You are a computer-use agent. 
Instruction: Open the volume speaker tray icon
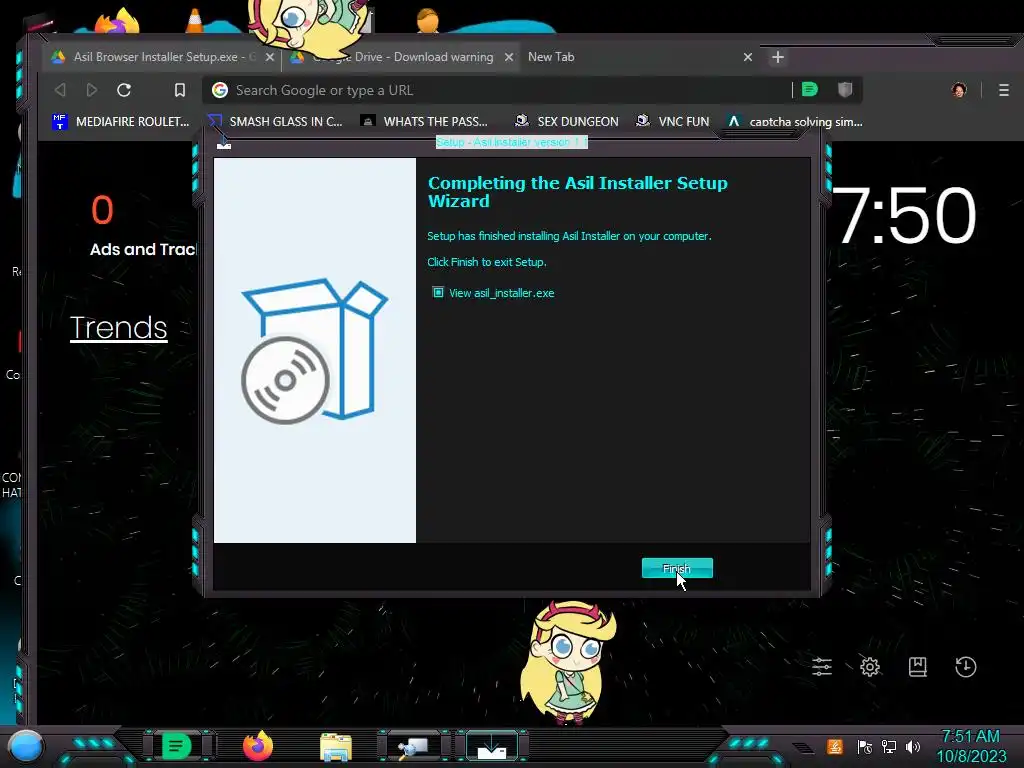[912, 746]
